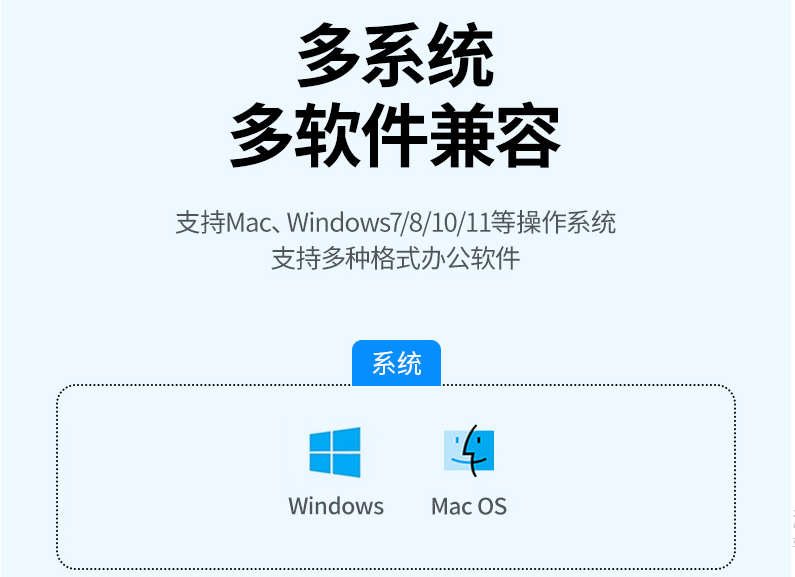Click the 兼容 characters in the headline
The height and width of the screenshot is (577, 795).
[495, 135]
